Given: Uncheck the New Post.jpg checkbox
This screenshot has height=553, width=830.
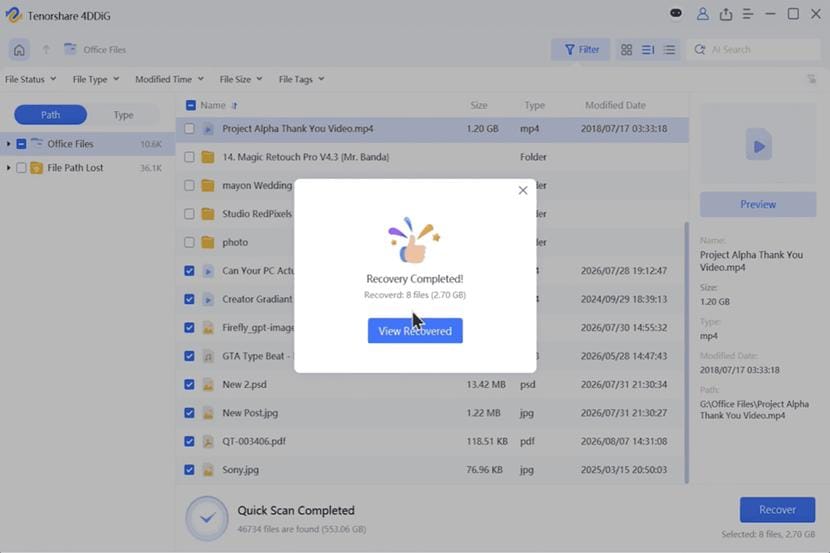Looking at the screenshot, I should pyautogui.click(x=189, y=413).
